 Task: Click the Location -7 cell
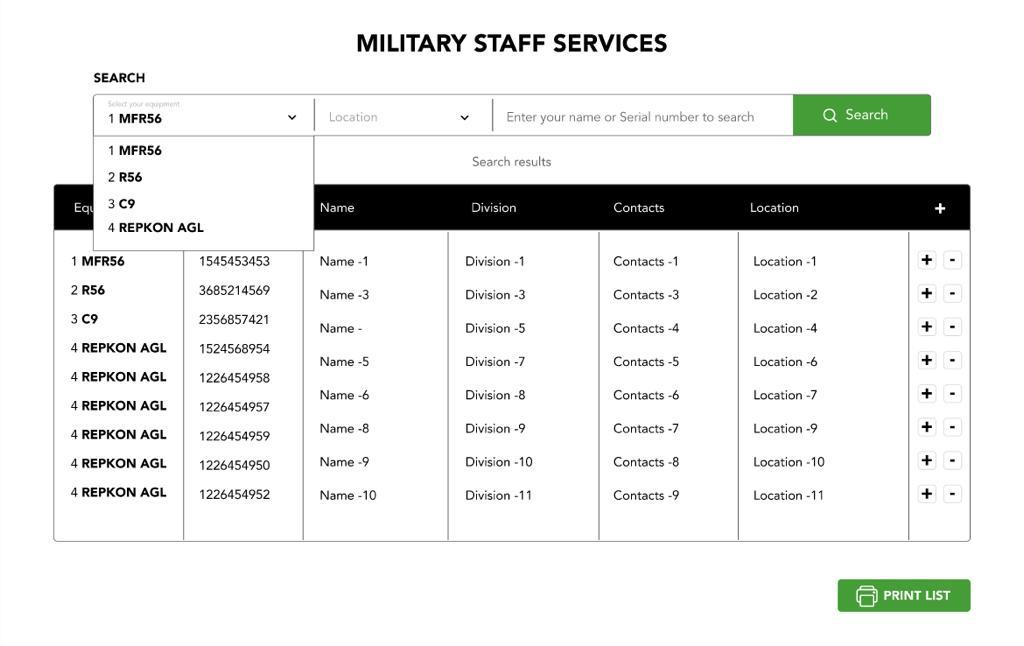click(x=785, y=395)
